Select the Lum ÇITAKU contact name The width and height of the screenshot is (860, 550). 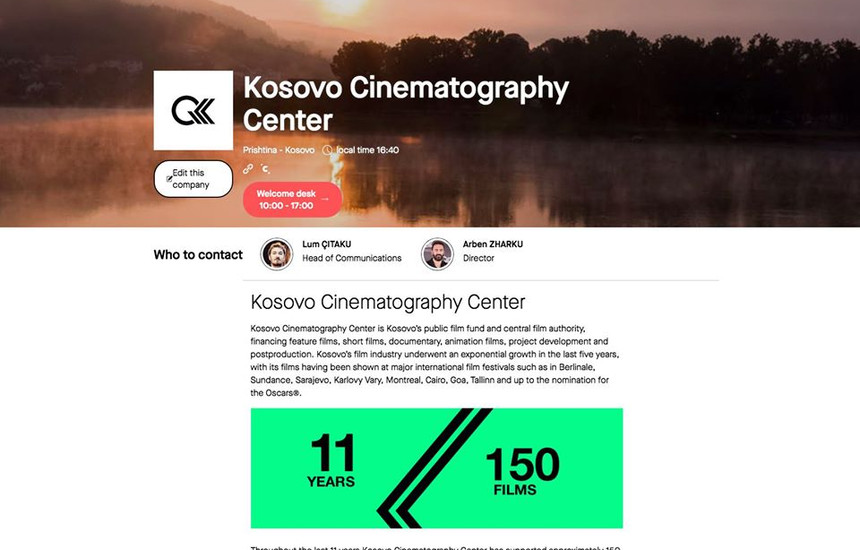click(x=326, y=244)
